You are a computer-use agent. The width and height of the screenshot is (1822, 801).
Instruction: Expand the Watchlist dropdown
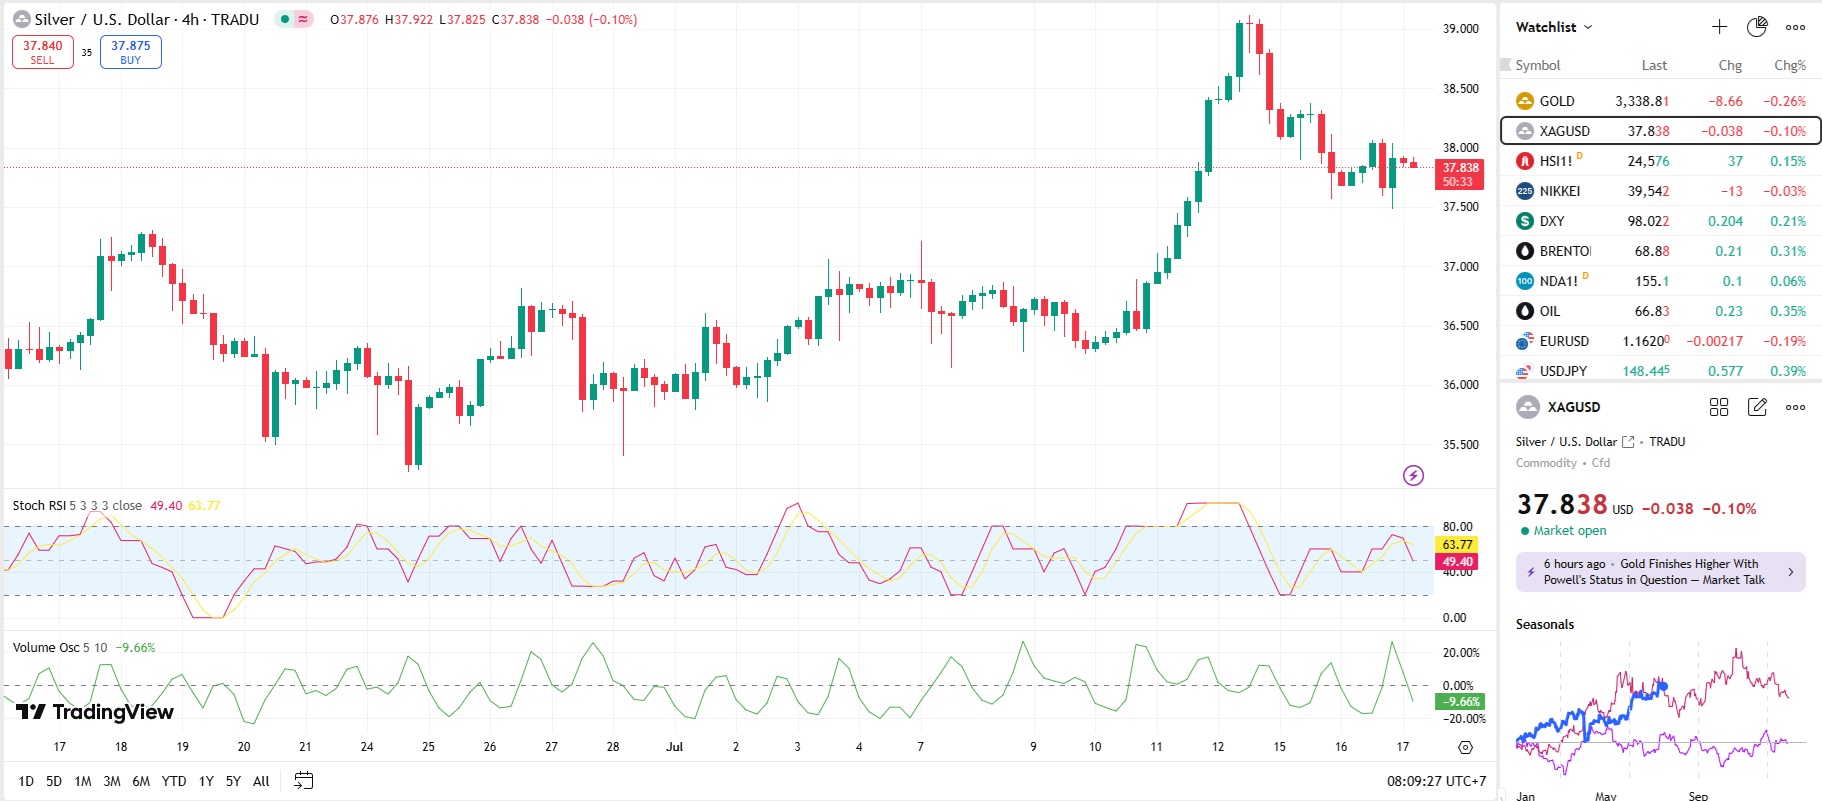1554,27
